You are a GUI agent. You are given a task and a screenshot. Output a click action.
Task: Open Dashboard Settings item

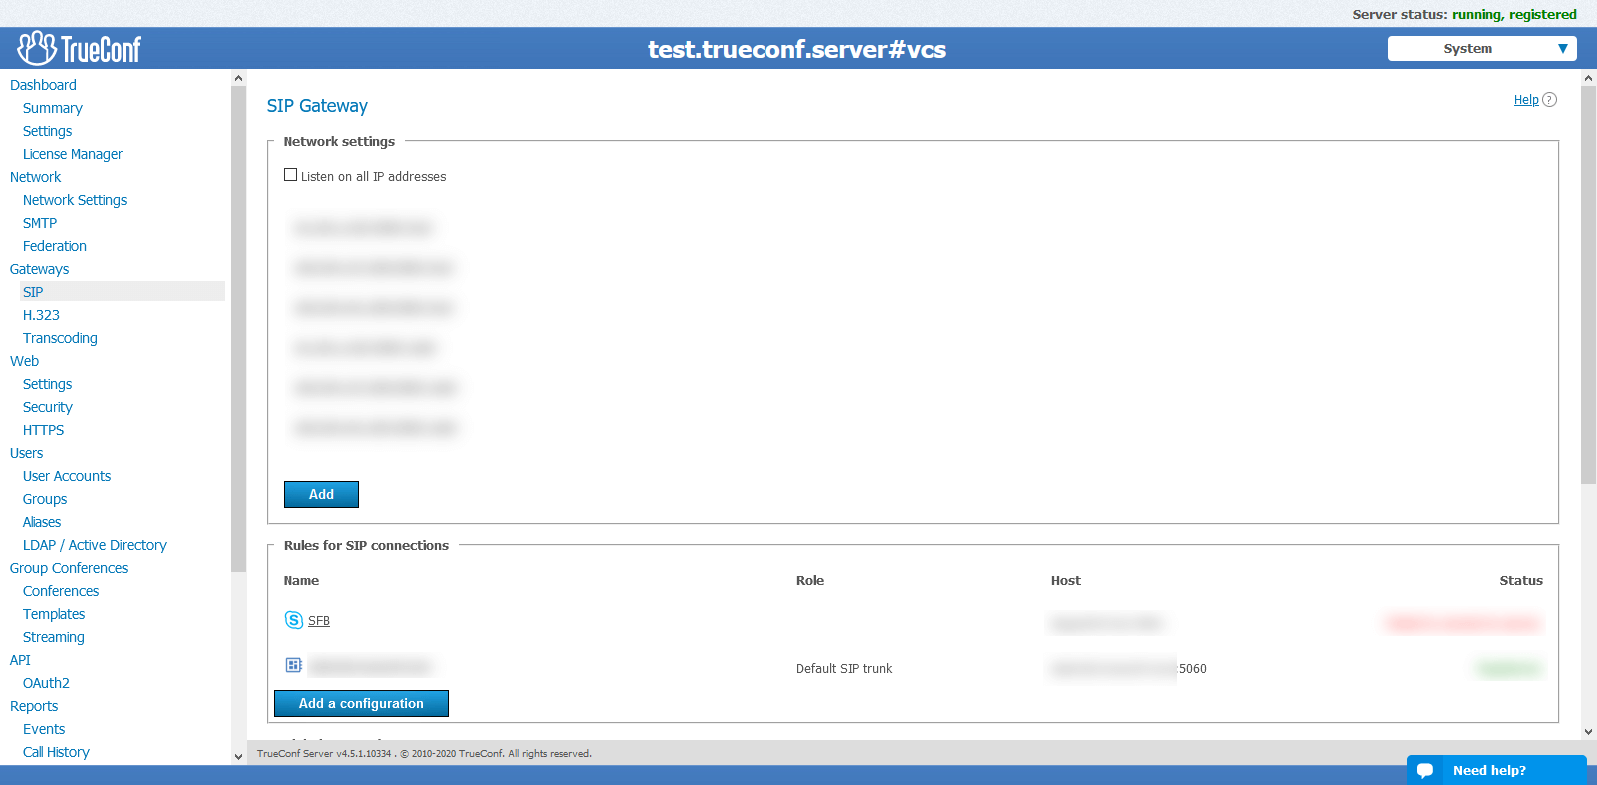48,131
